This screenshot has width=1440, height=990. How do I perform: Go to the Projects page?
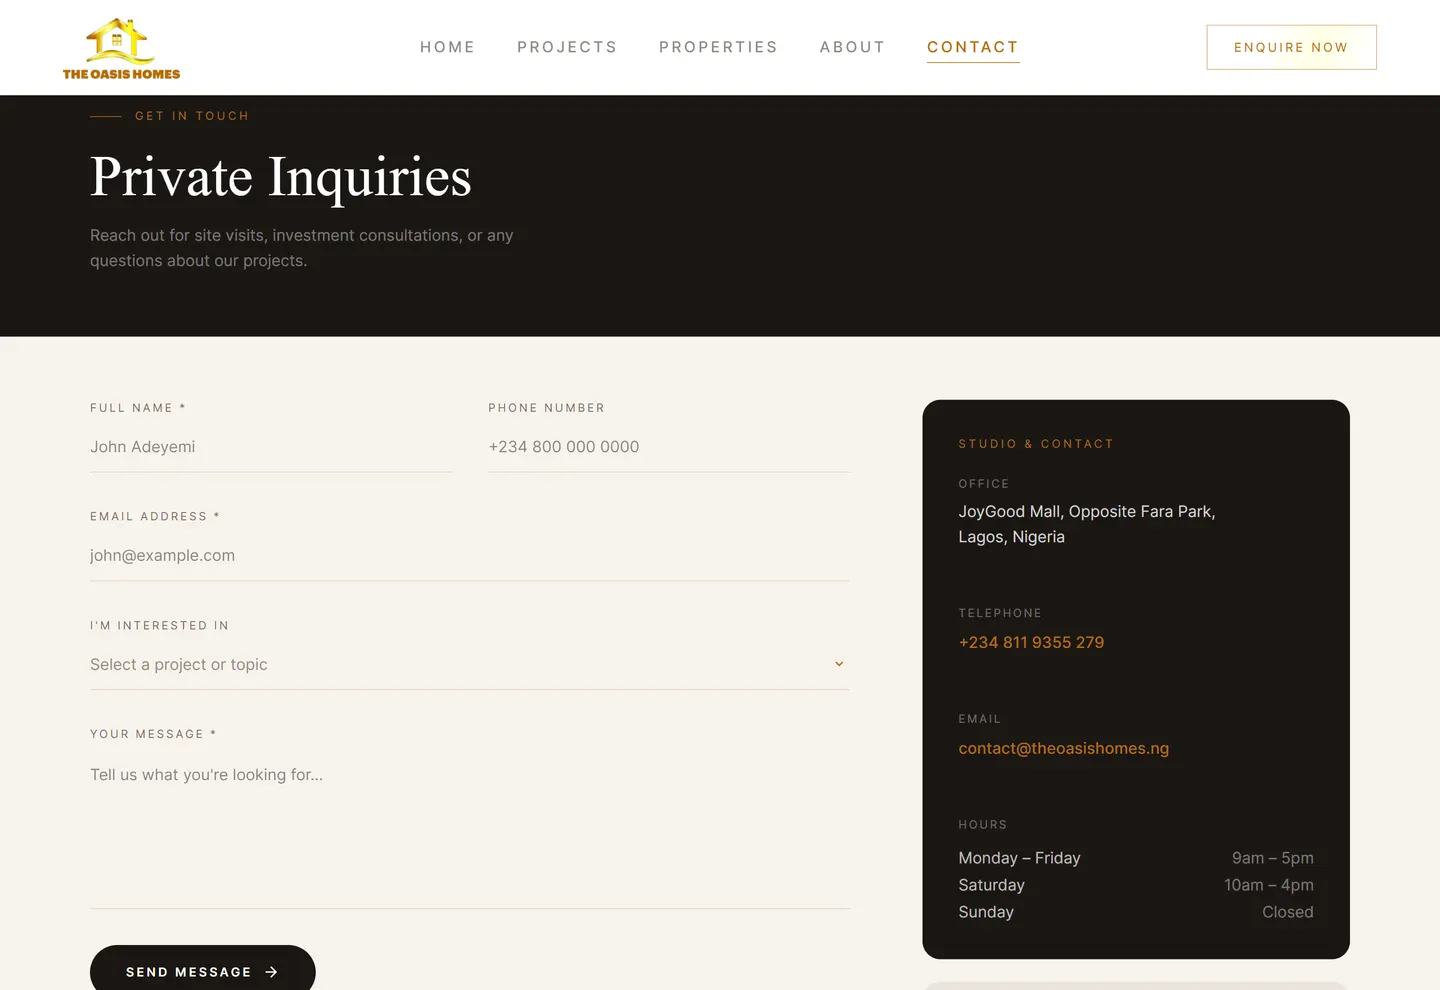point(567,47)
